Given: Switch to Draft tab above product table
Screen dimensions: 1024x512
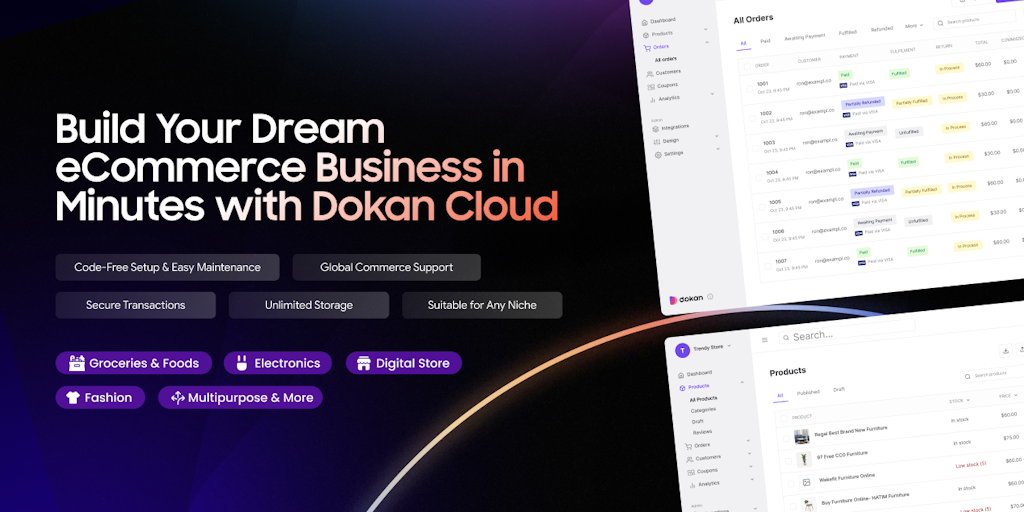Looking at the screenshot, I should click(x=839, y=390).
